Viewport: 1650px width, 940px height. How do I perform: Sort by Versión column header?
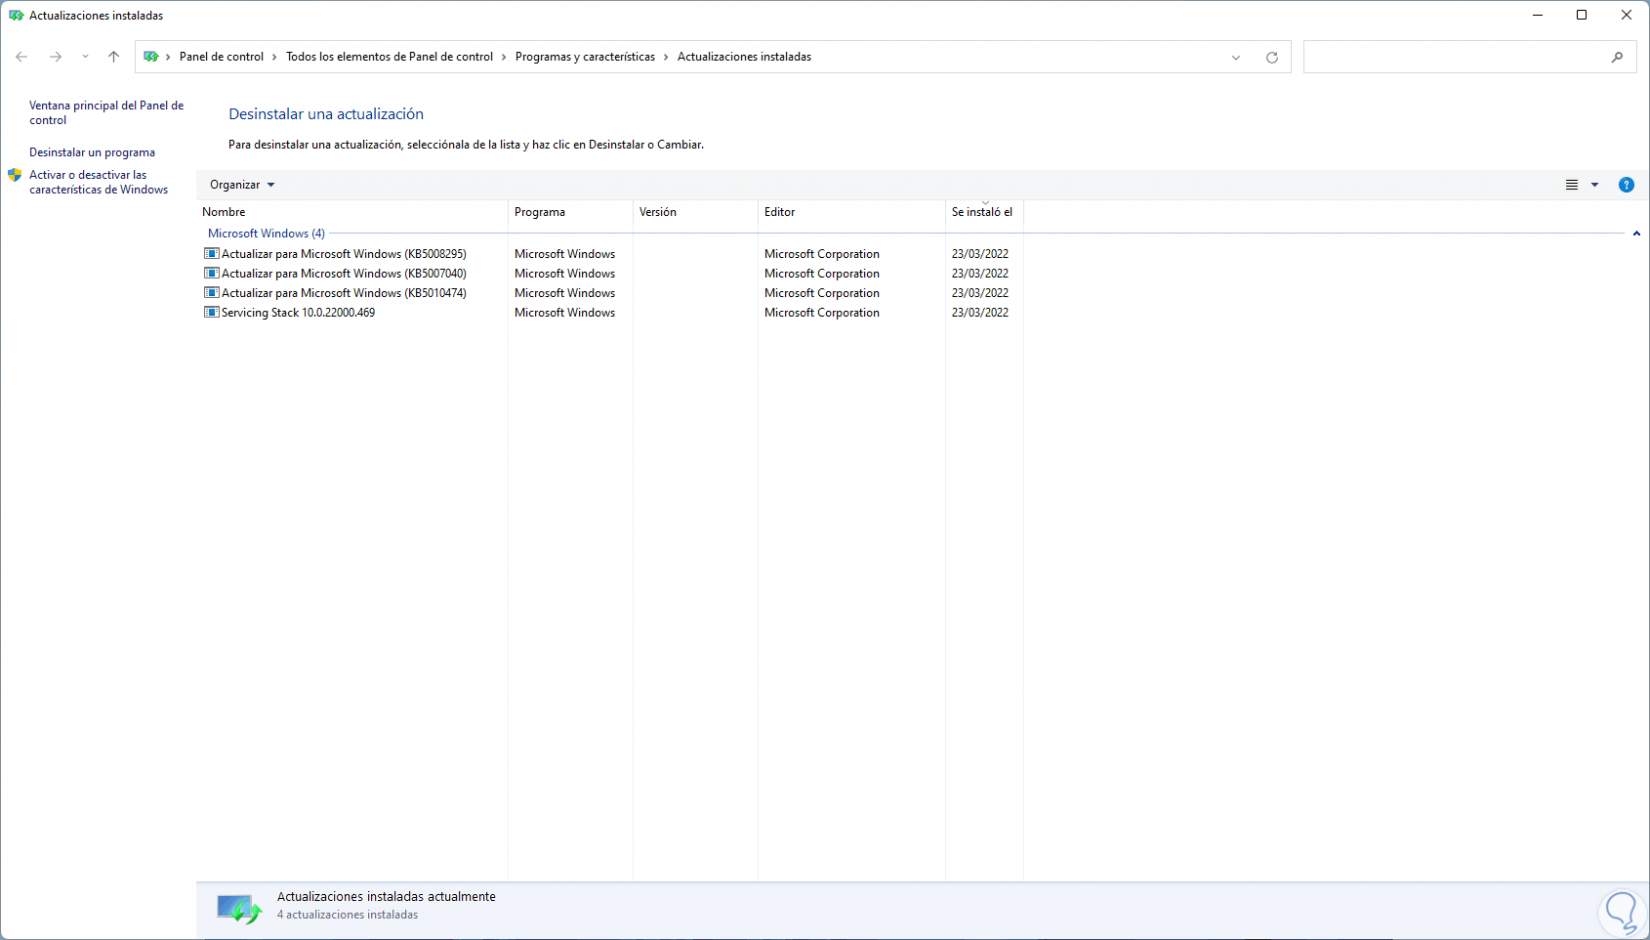(x=695, y=212)
